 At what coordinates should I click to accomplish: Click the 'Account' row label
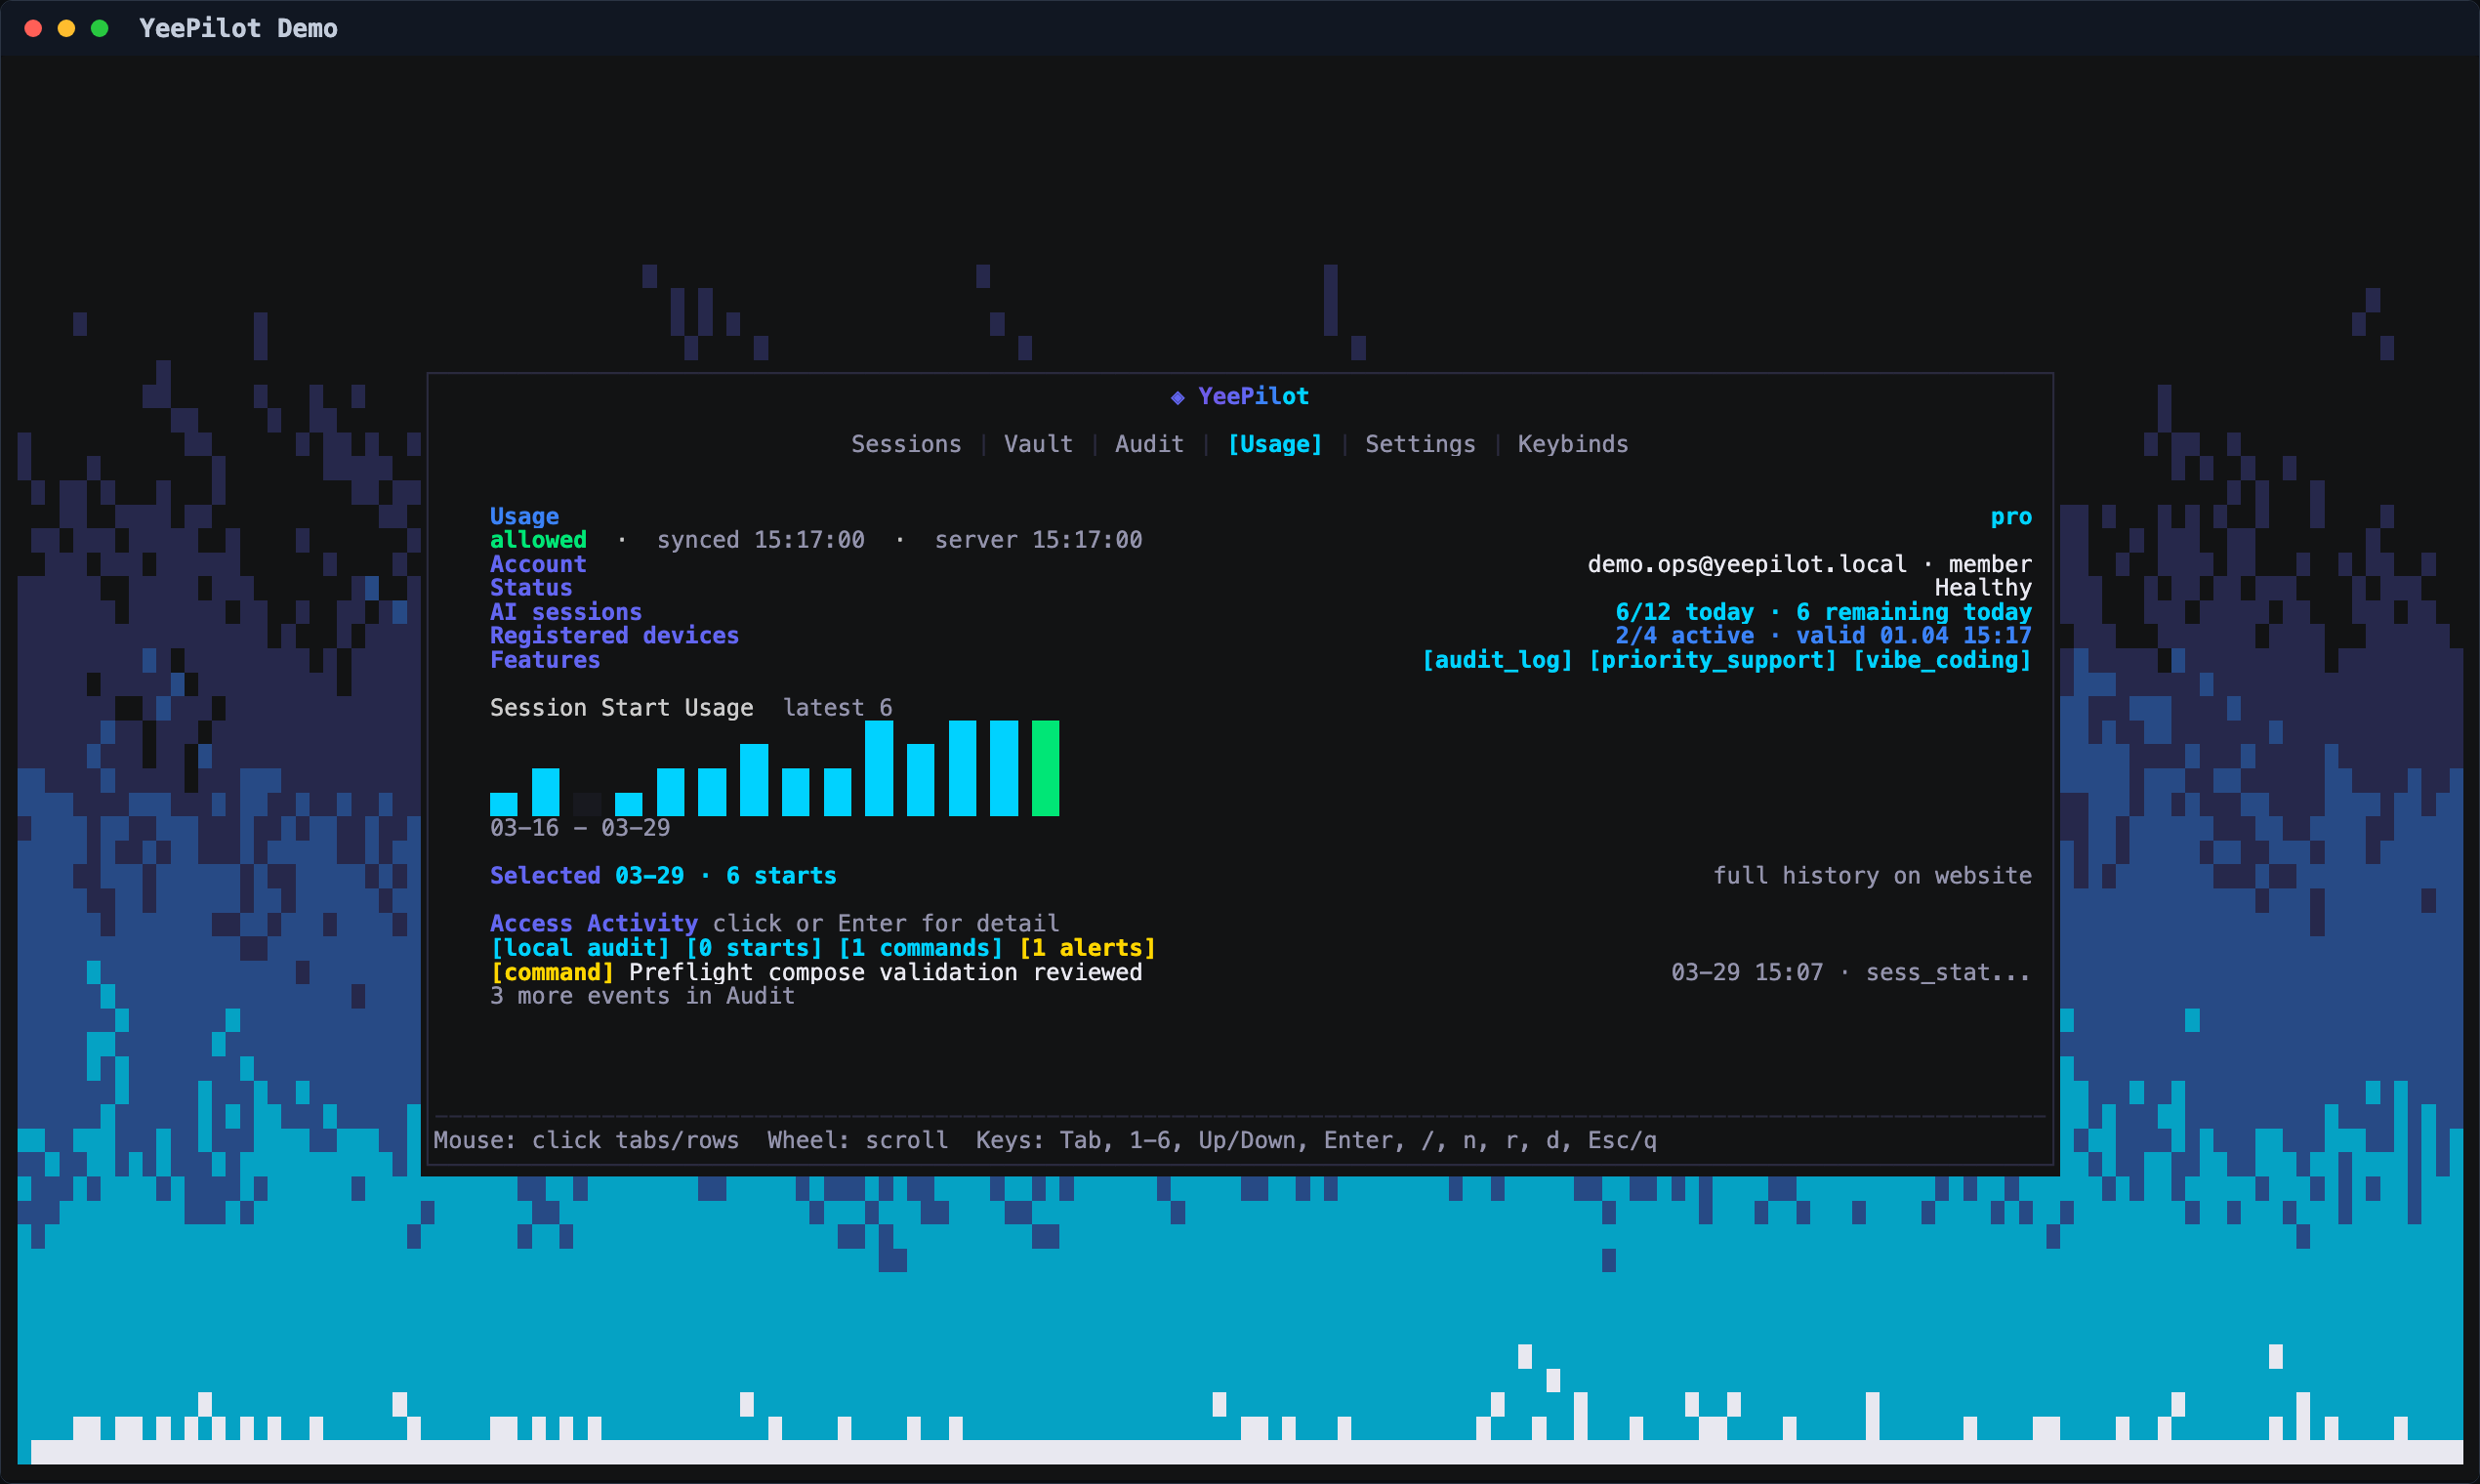tap(538, 564)
